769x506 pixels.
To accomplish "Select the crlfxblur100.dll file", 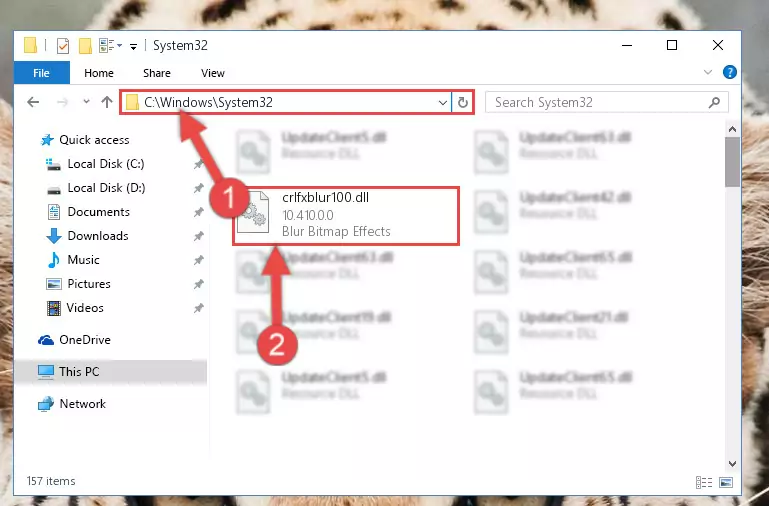I will coord(346,215).
